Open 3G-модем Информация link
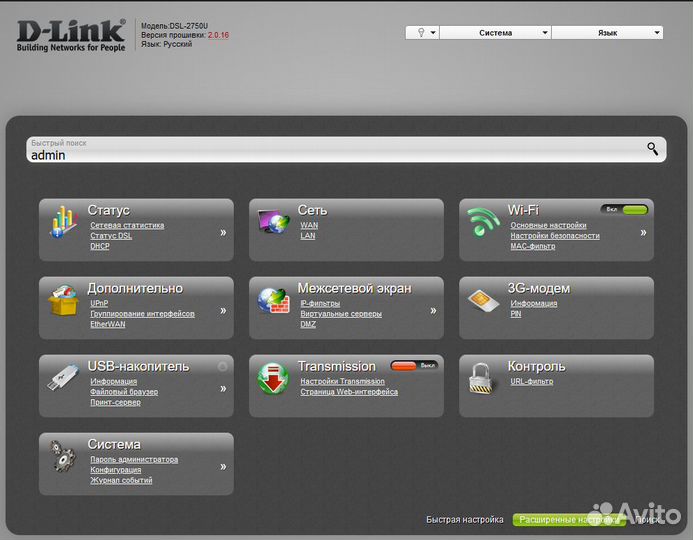 click(x=534, y=303)
